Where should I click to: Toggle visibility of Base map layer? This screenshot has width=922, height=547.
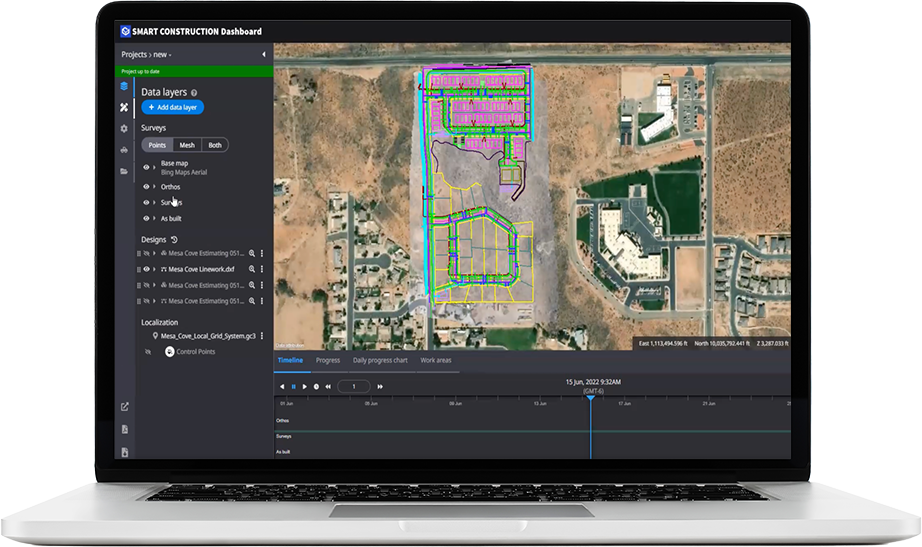(x=146, y=167)
